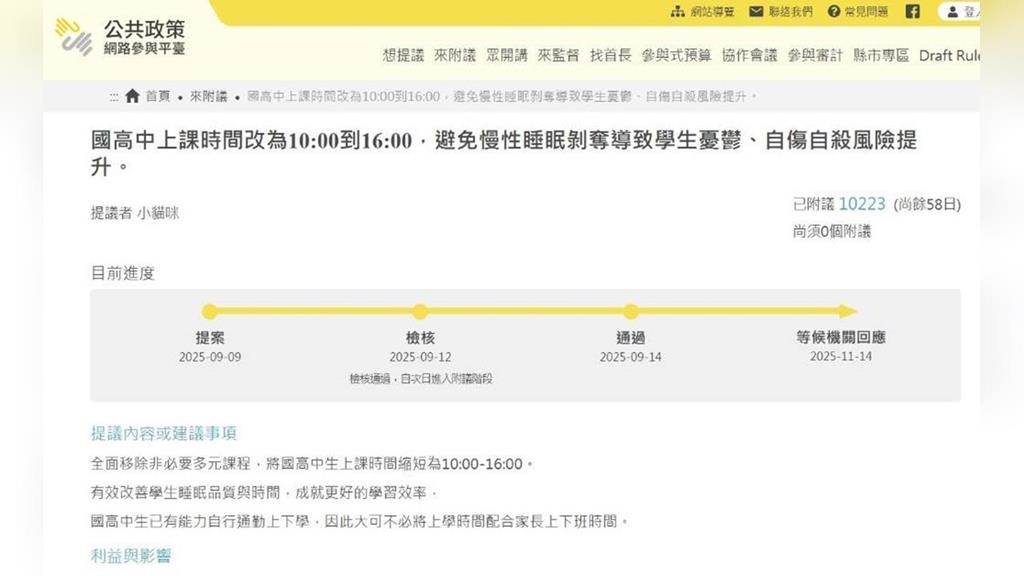
Task: Go to 來監督 navigation item
Action: [x=558, y=56]
